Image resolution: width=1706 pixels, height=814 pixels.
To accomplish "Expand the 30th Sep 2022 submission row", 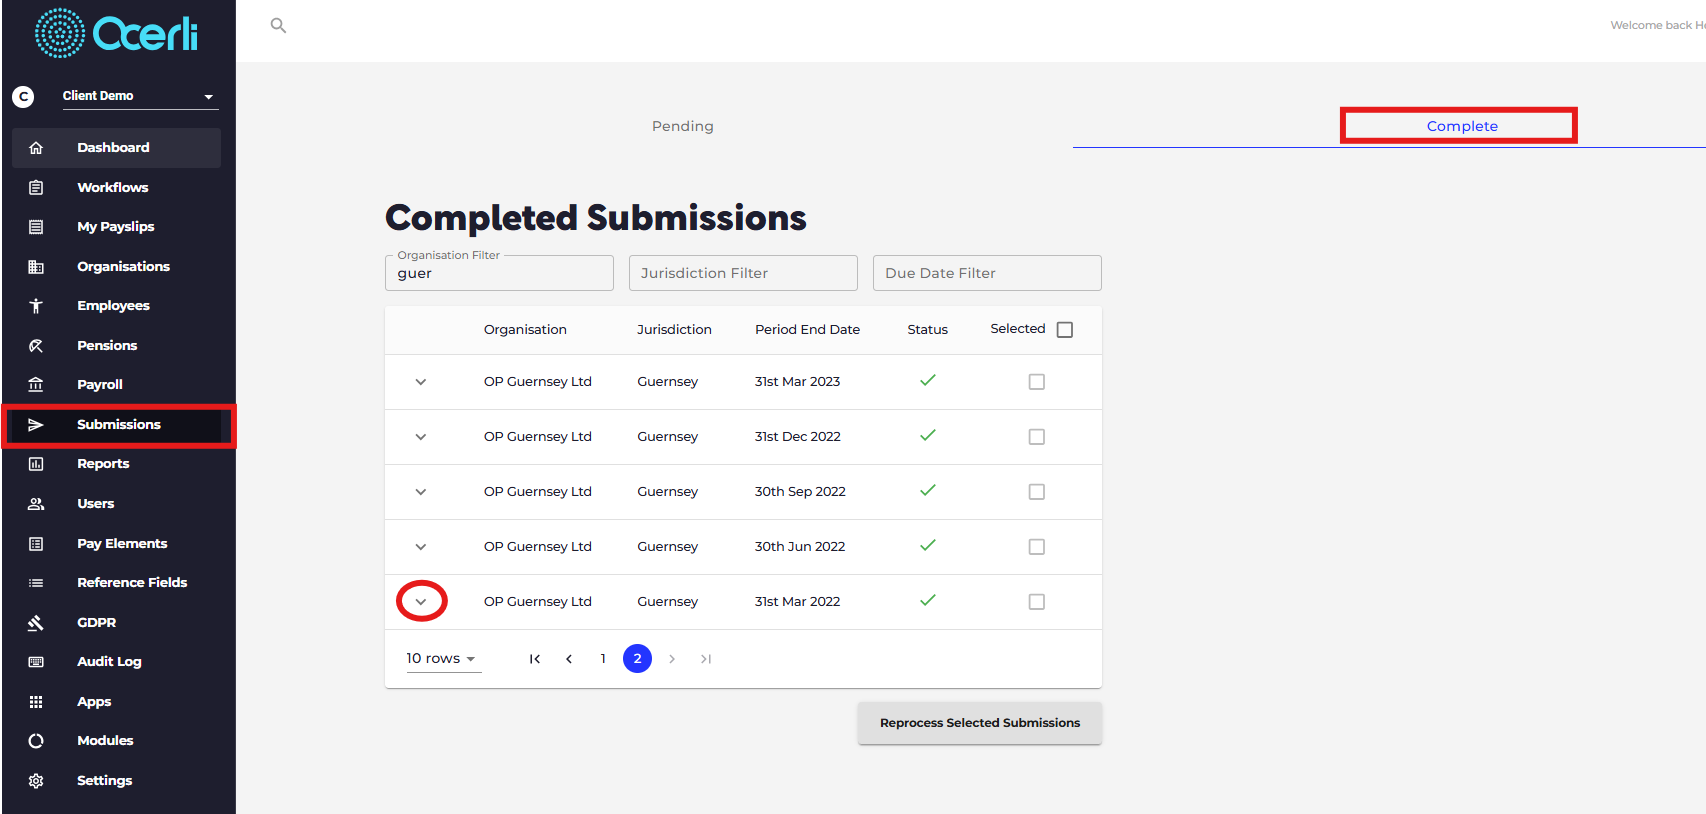I will tap(421, 492).
